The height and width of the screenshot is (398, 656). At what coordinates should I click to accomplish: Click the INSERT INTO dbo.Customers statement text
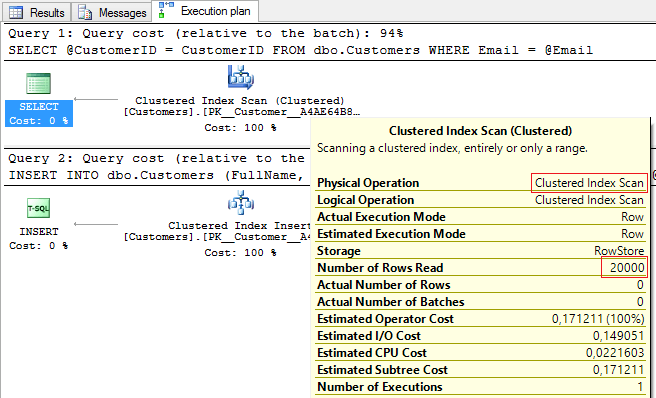point(156,175)
